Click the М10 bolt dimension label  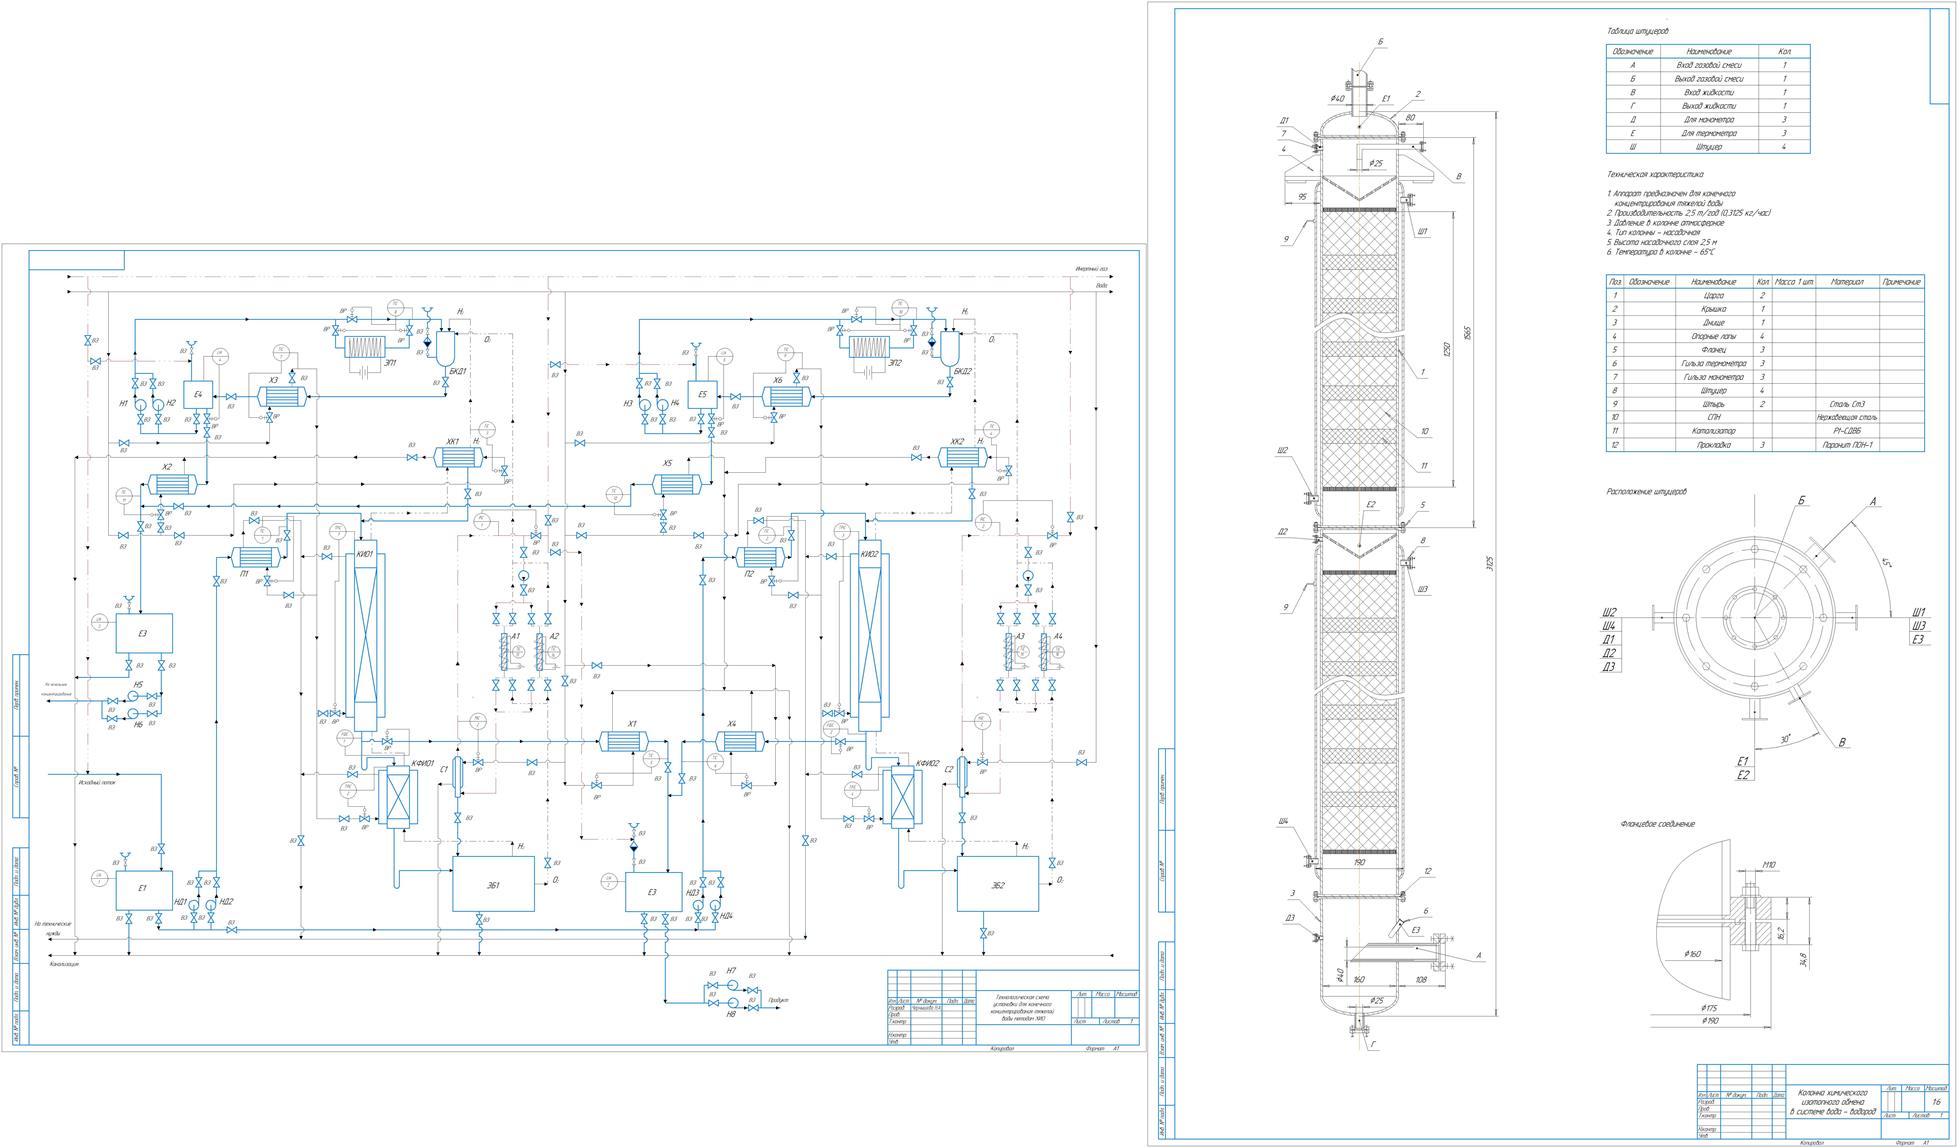click(1769, 866)
